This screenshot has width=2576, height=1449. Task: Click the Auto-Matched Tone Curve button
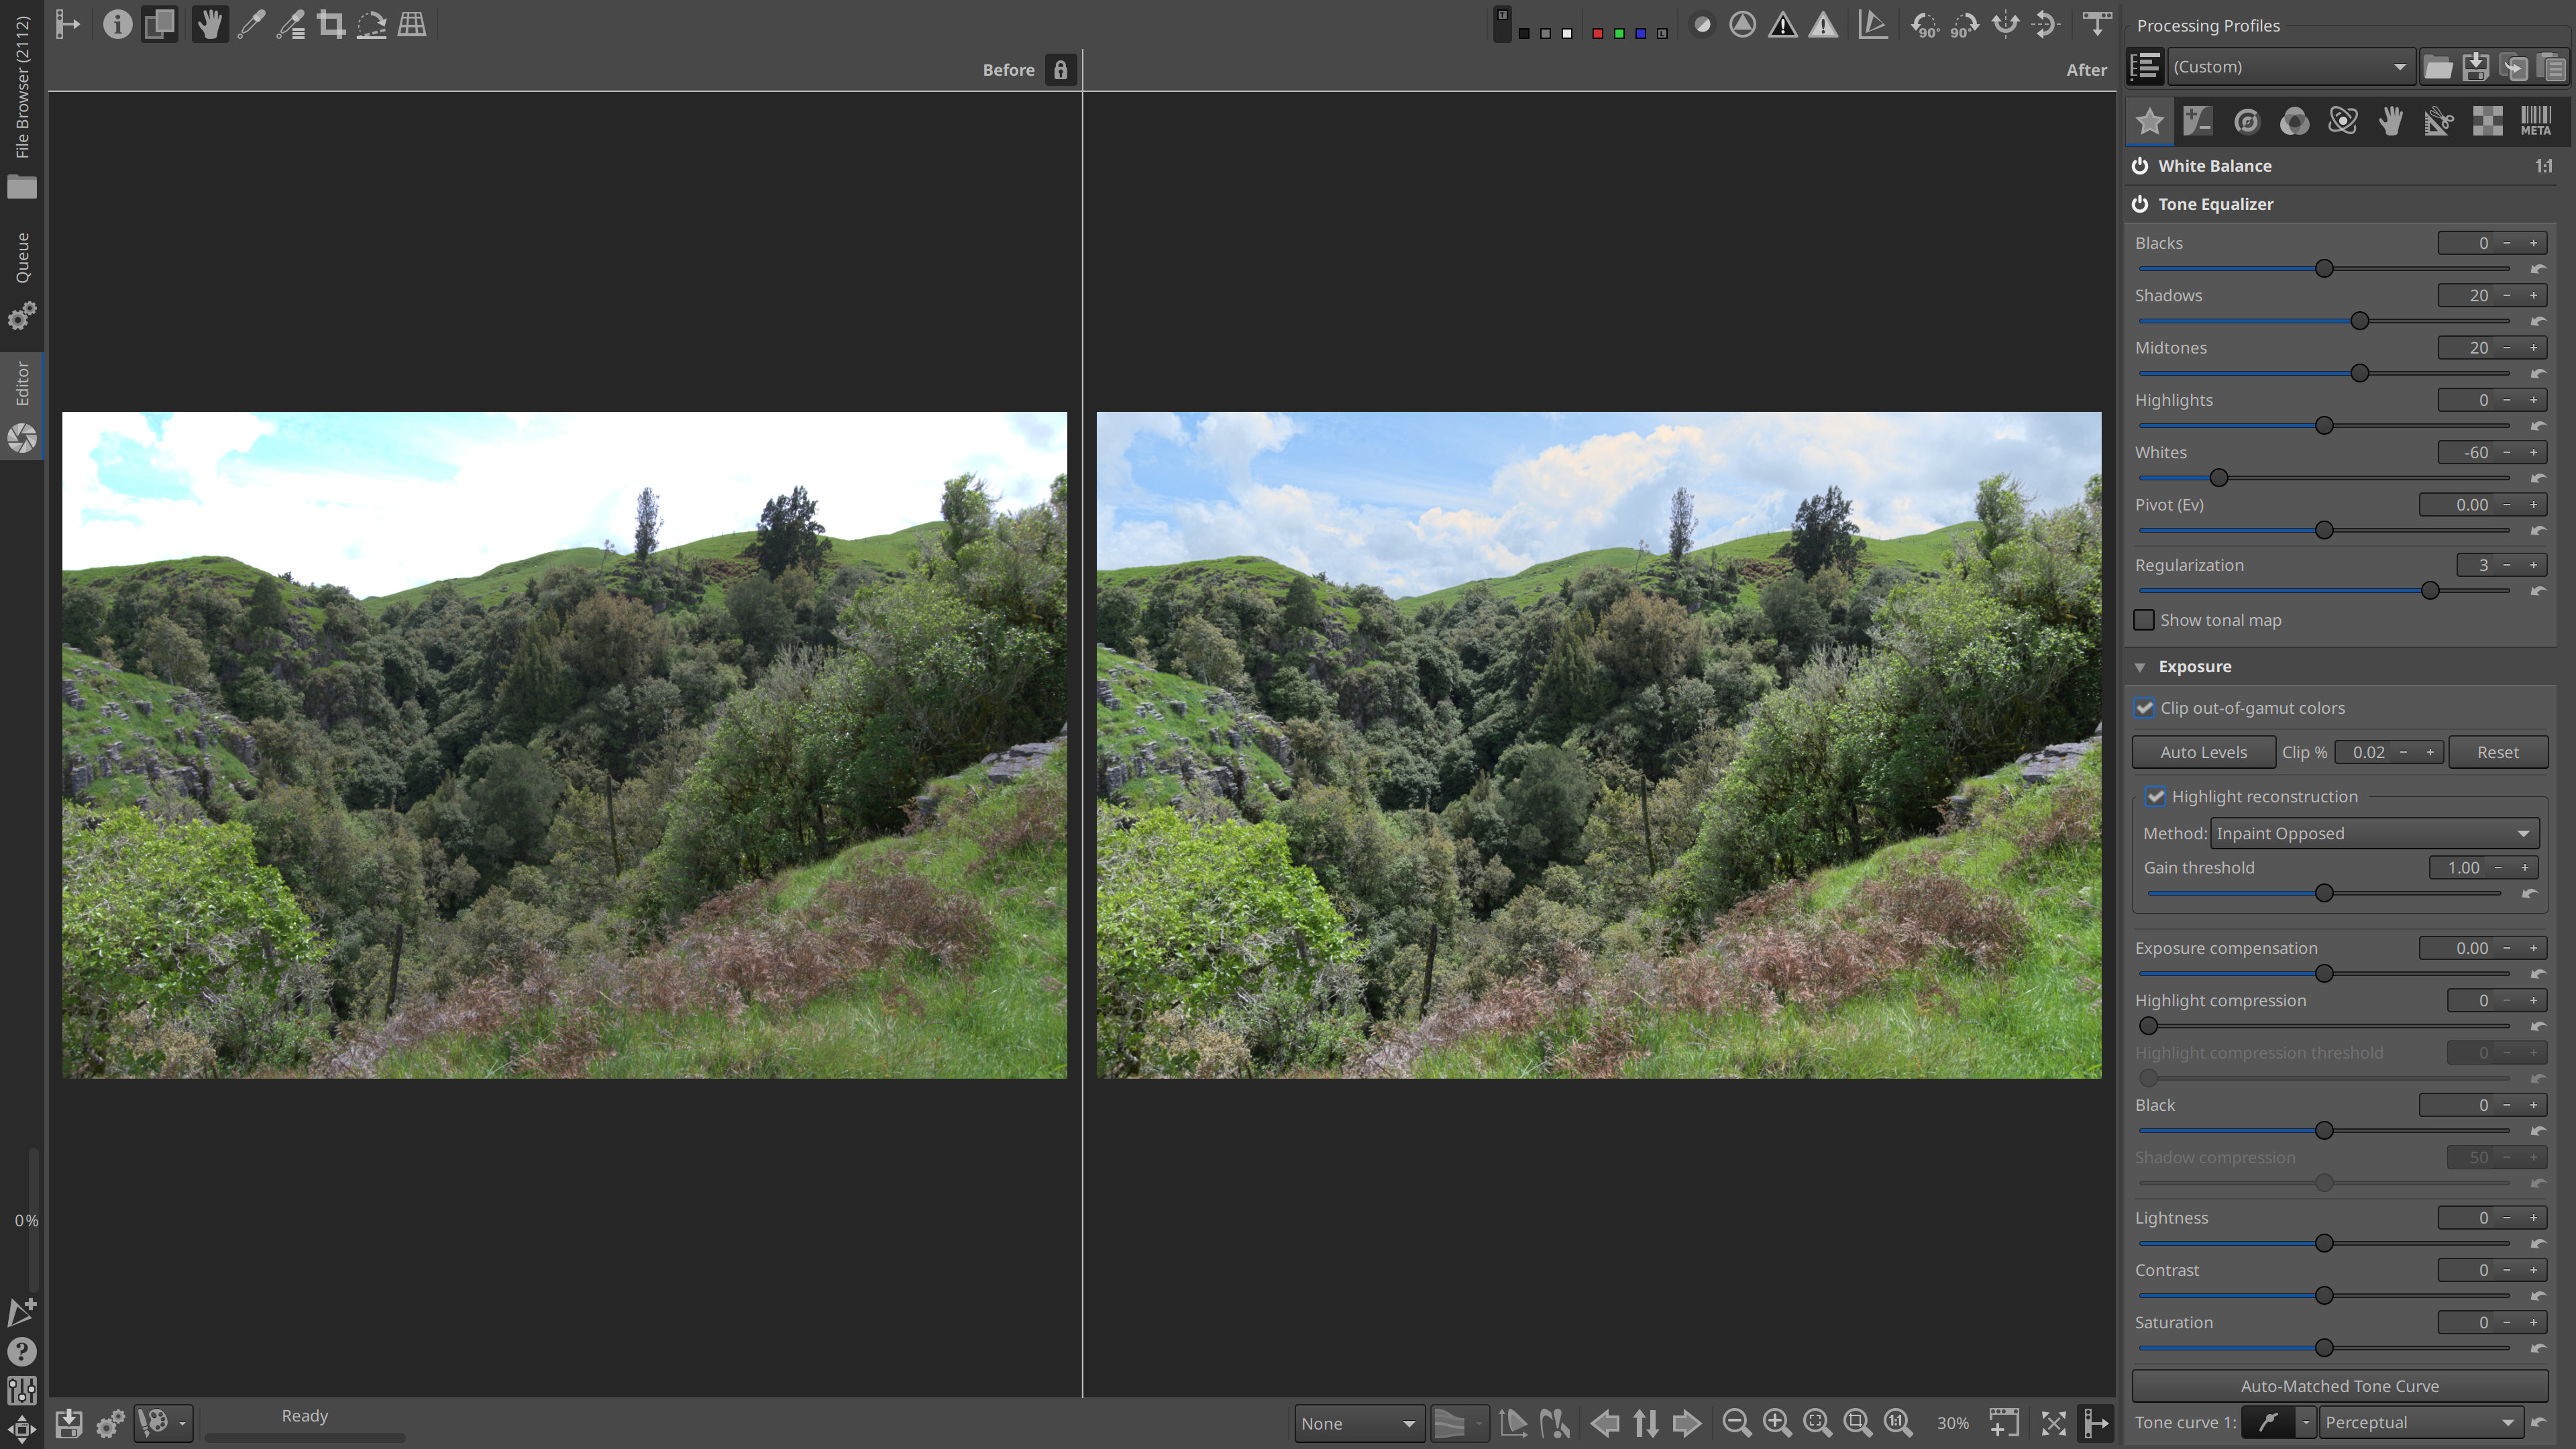pyautogui.click(x=2339, y=1386)
